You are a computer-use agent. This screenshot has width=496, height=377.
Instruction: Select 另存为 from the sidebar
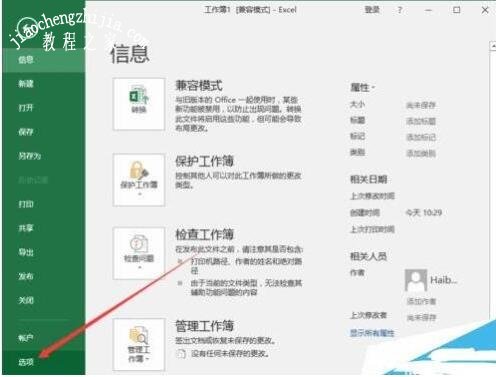[29, 156]
